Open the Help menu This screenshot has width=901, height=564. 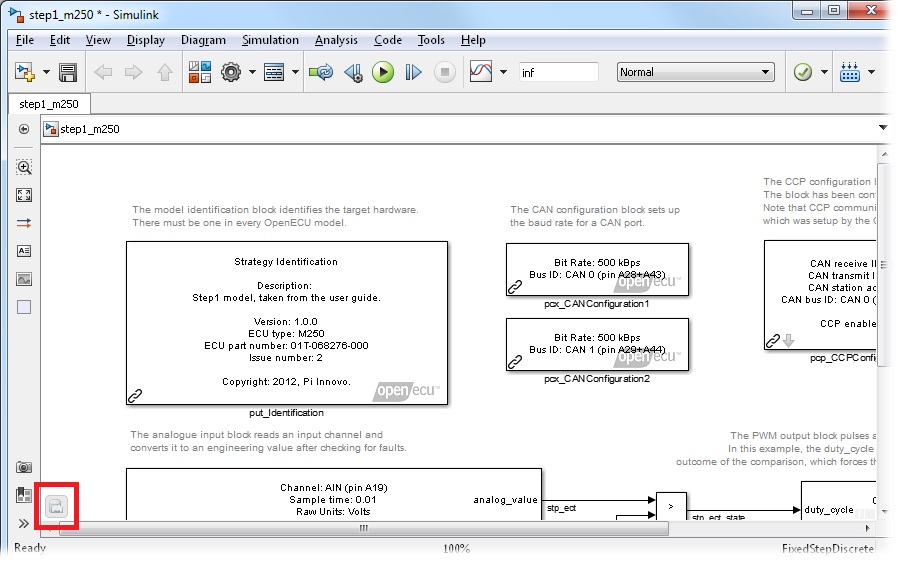[x=473, y=40]
